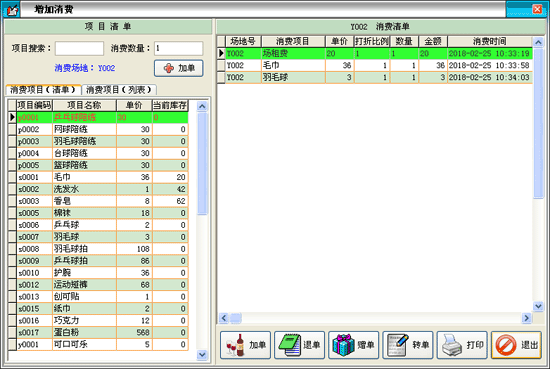The width and height of the screenshot is (550, 369).
Task: Switch to 消费项目（列表）tab
Action: coord(119,90)
